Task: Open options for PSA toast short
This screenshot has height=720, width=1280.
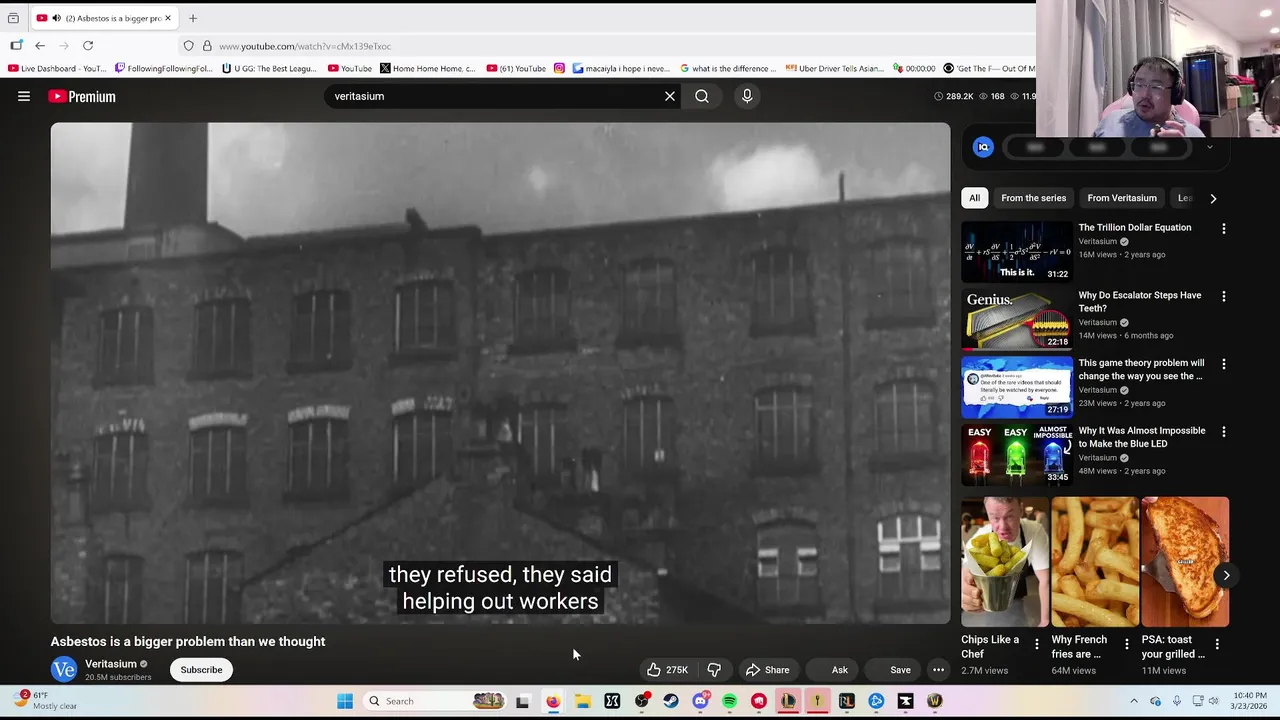Action: tap(1217, 645)
